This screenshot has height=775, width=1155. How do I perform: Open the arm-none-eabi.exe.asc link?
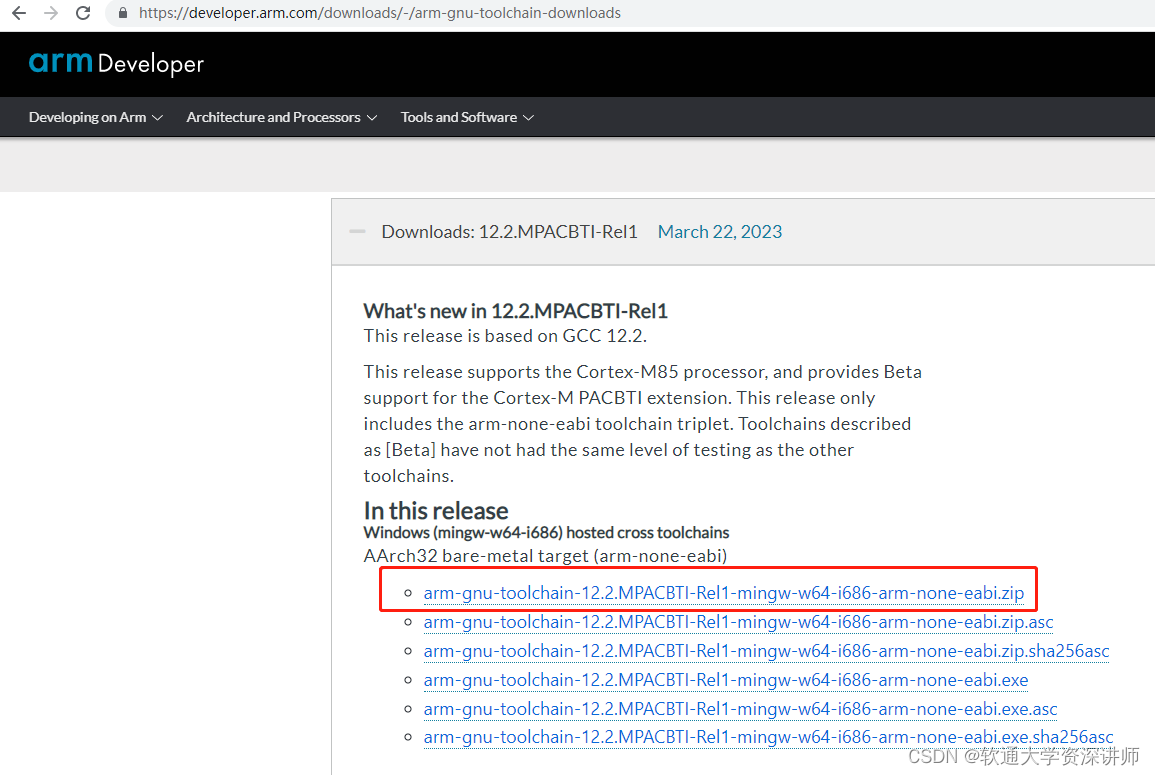[740, 709]
